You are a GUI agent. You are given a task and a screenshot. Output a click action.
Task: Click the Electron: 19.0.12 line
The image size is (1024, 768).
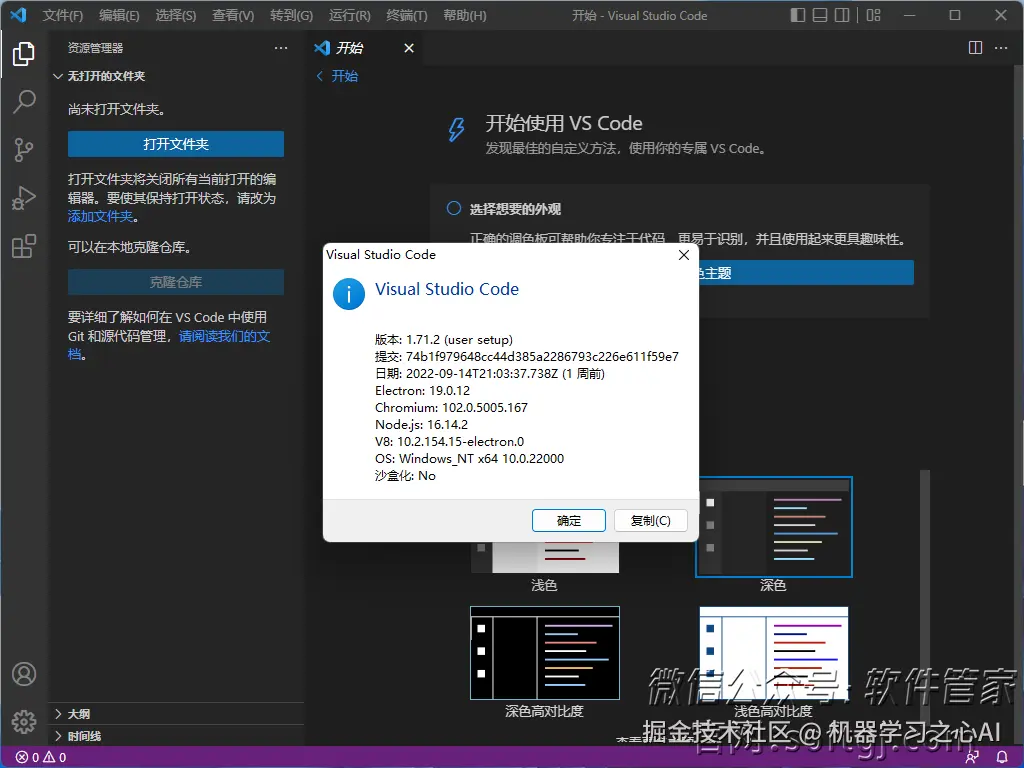tap(422, 391)
